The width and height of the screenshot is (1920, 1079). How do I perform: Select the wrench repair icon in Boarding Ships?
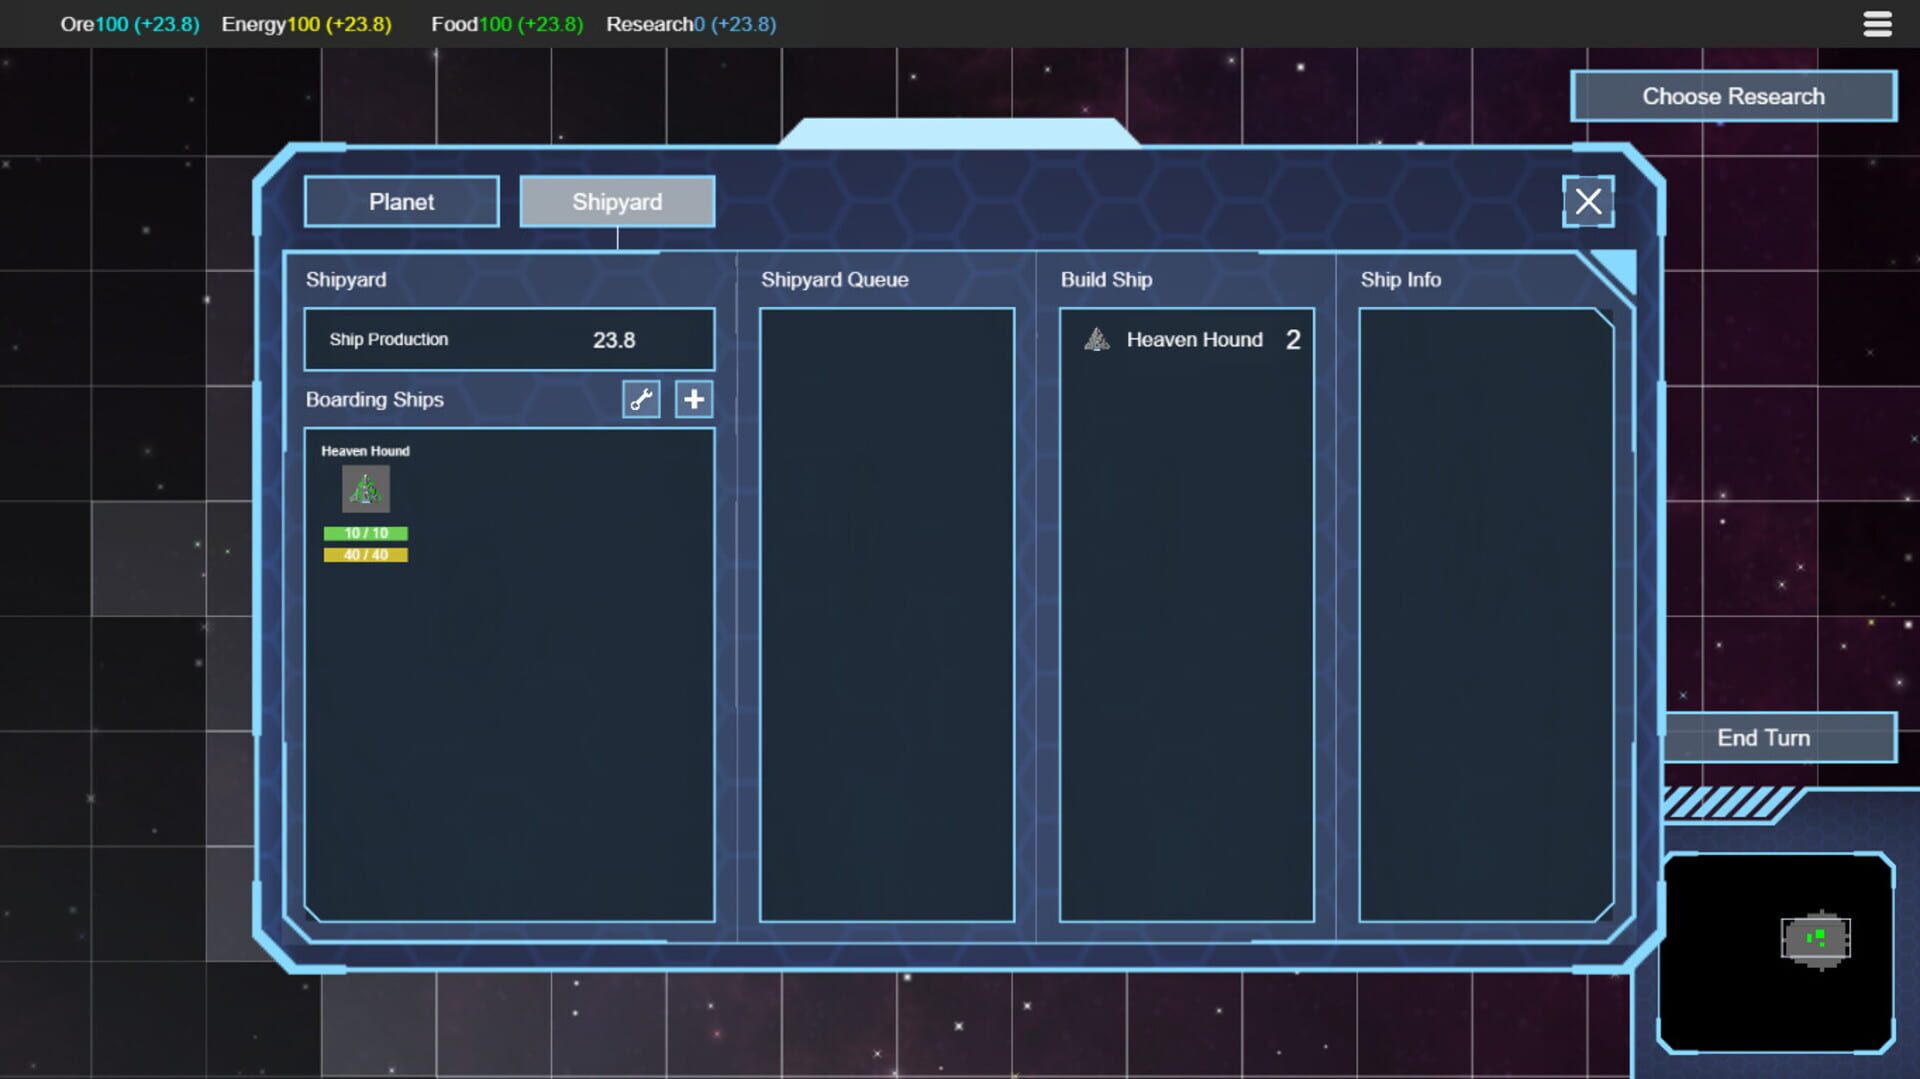click(641, 399)
